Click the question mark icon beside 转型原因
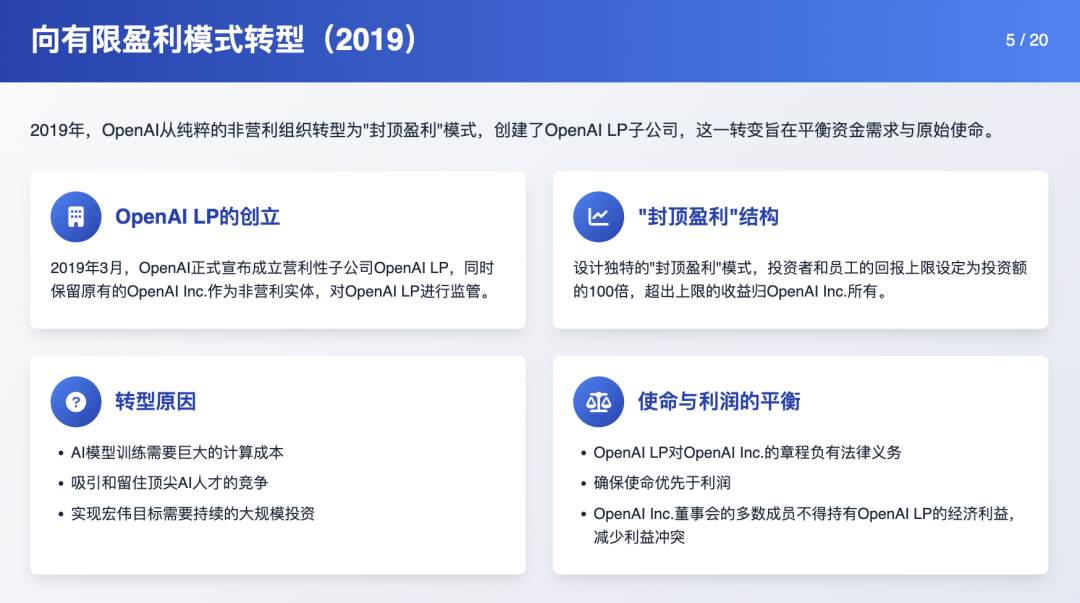Image resolution: width=1080 pixels, height=603 pixels. tap(76, 401)
